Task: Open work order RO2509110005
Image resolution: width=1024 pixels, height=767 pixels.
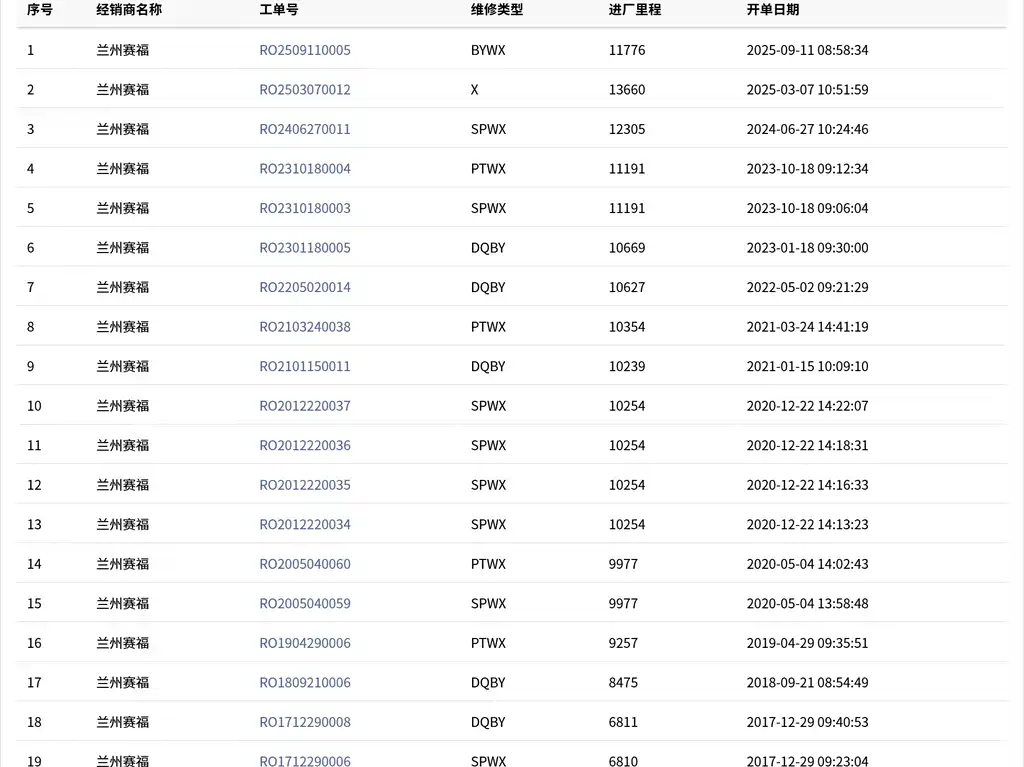Action: point(305,50)
